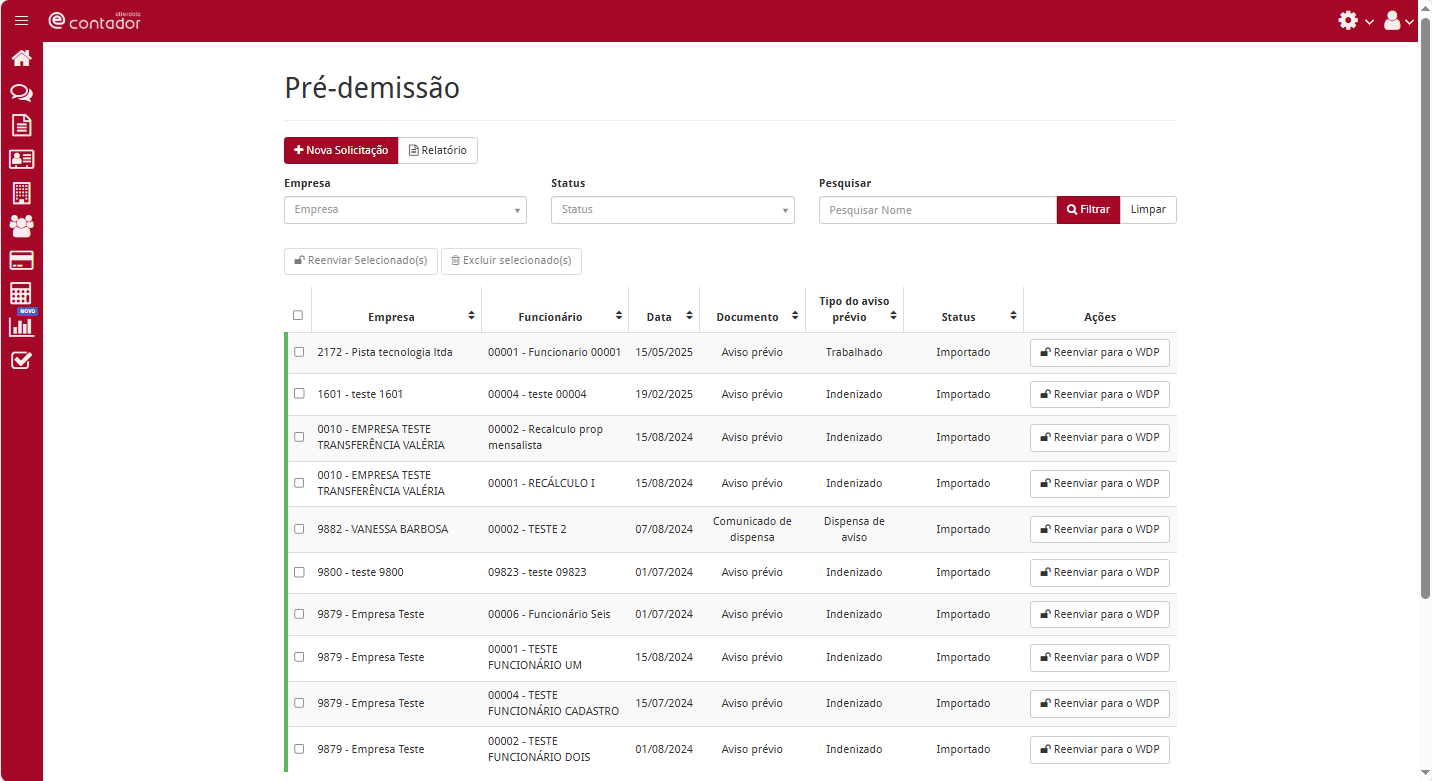Focus the Pesquisar Nome search field
Image resolution: width=1432 pixels, height=781 pixels.
click(x=937, y=210)
